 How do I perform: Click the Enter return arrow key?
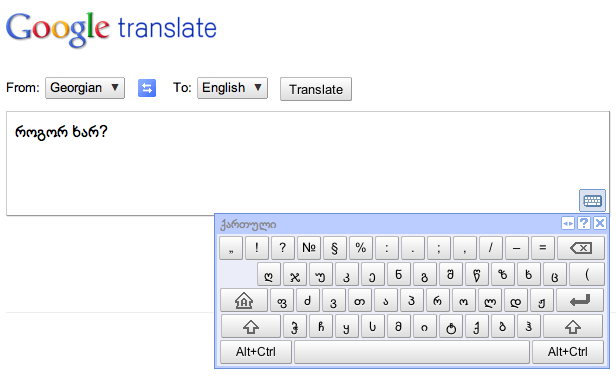[x=580, y=301]
